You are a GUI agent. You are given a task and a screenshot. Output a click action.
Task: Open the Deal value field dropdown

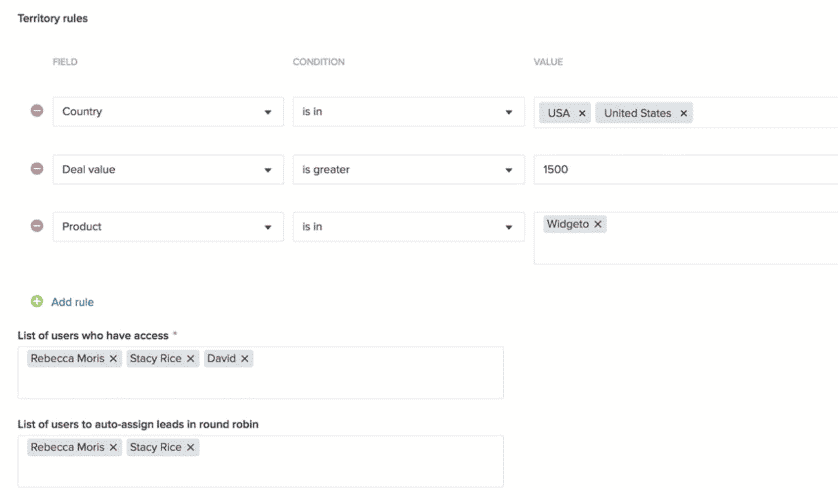[167, 170]
